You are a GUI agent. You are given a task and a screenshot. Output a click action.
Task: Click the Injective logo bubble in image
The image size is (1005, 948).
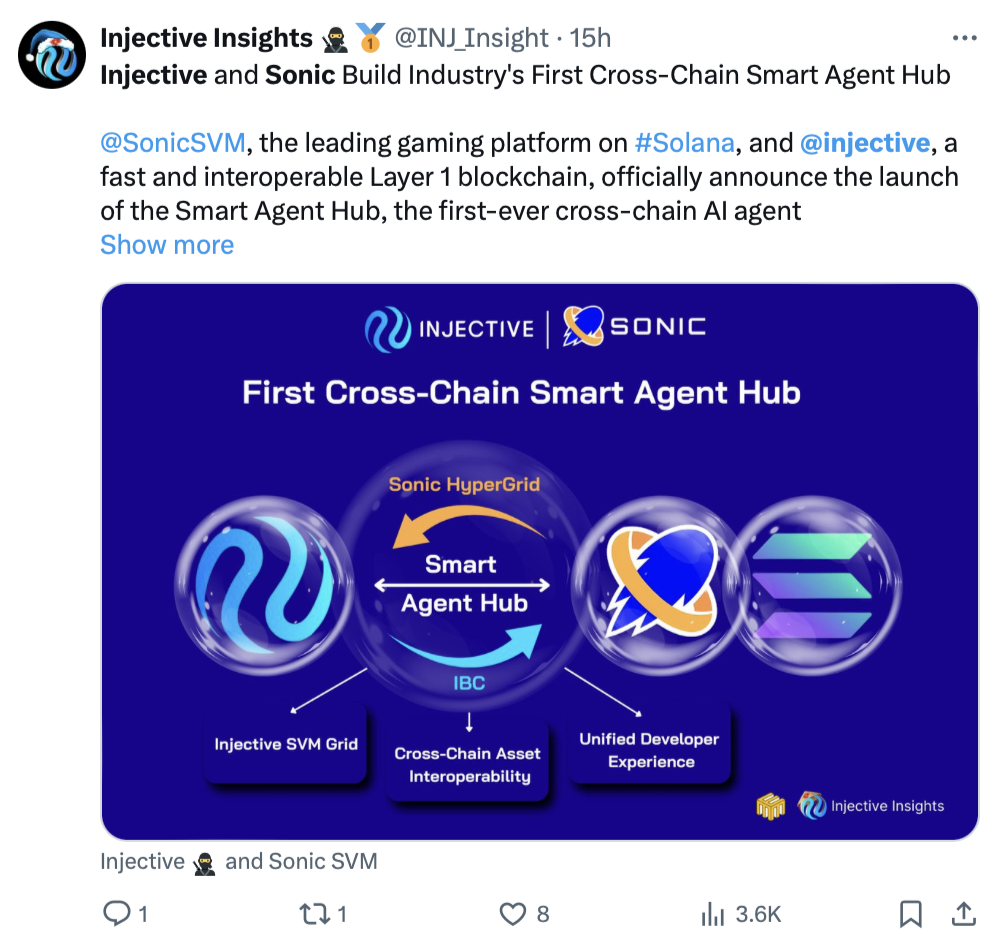pos(261,582)
